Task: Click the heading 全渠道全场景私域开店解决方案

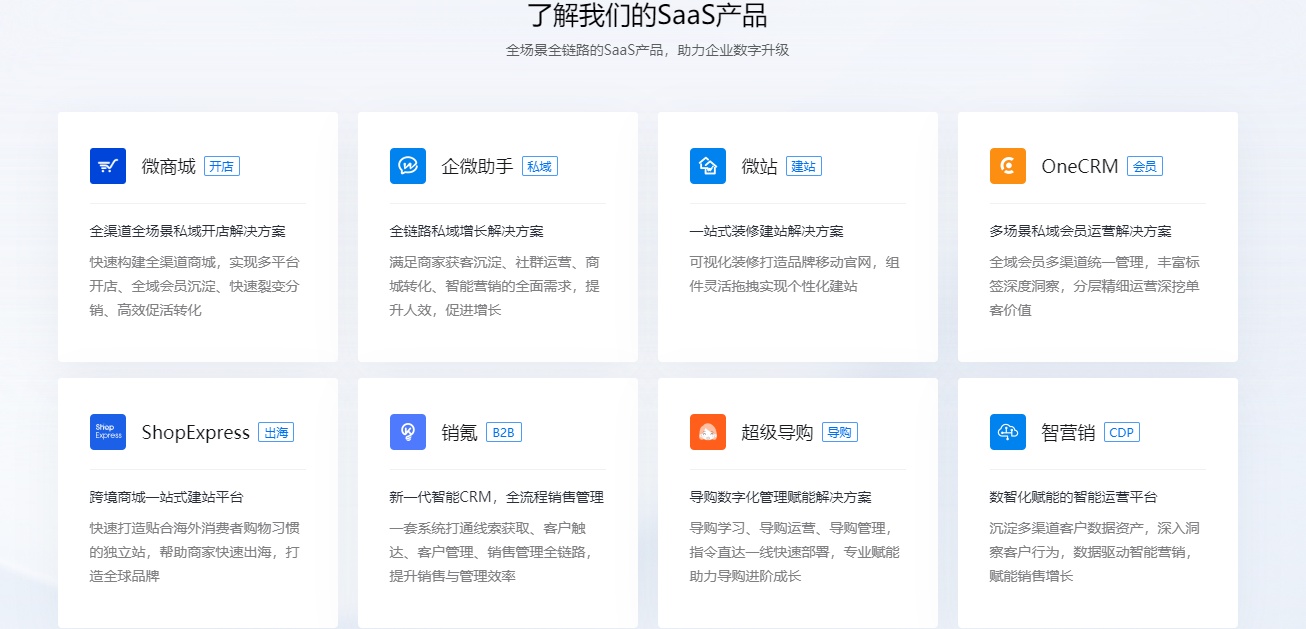Action: tap(188, 231)
